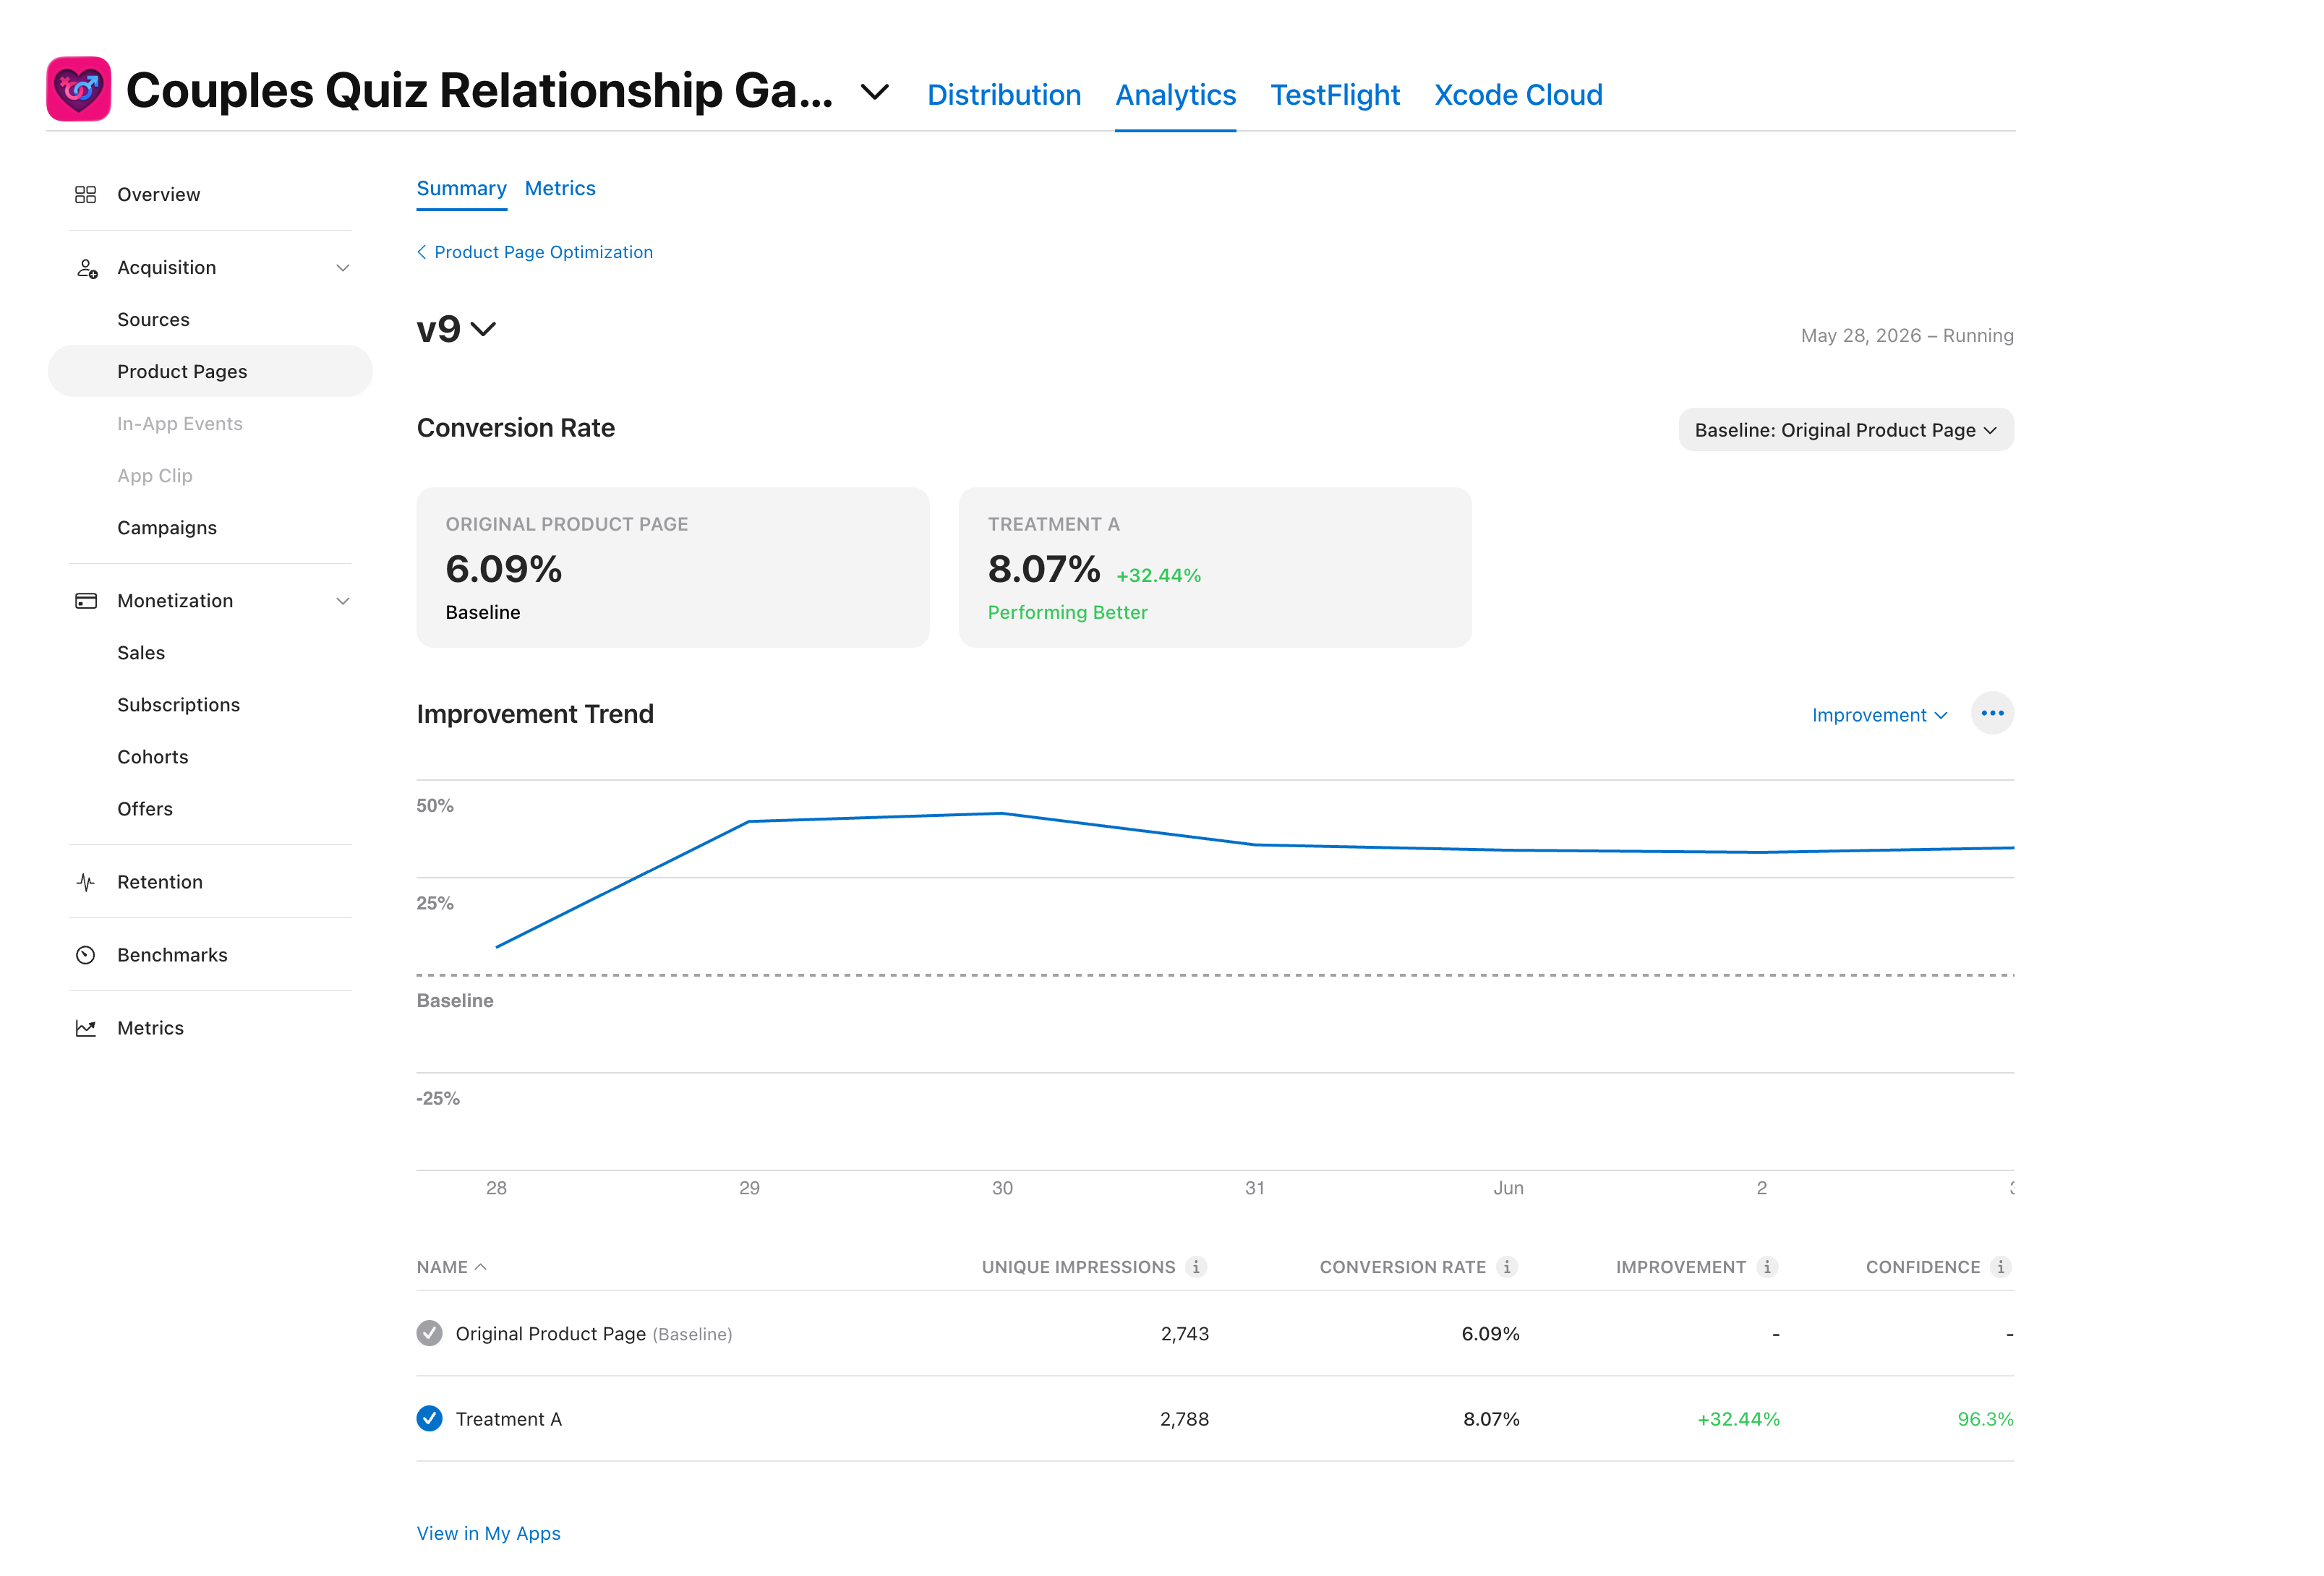Viewport: 2324px width, 1576px height.
Task: Click the Acquisition person icon
Action: (x=87, y=268)
